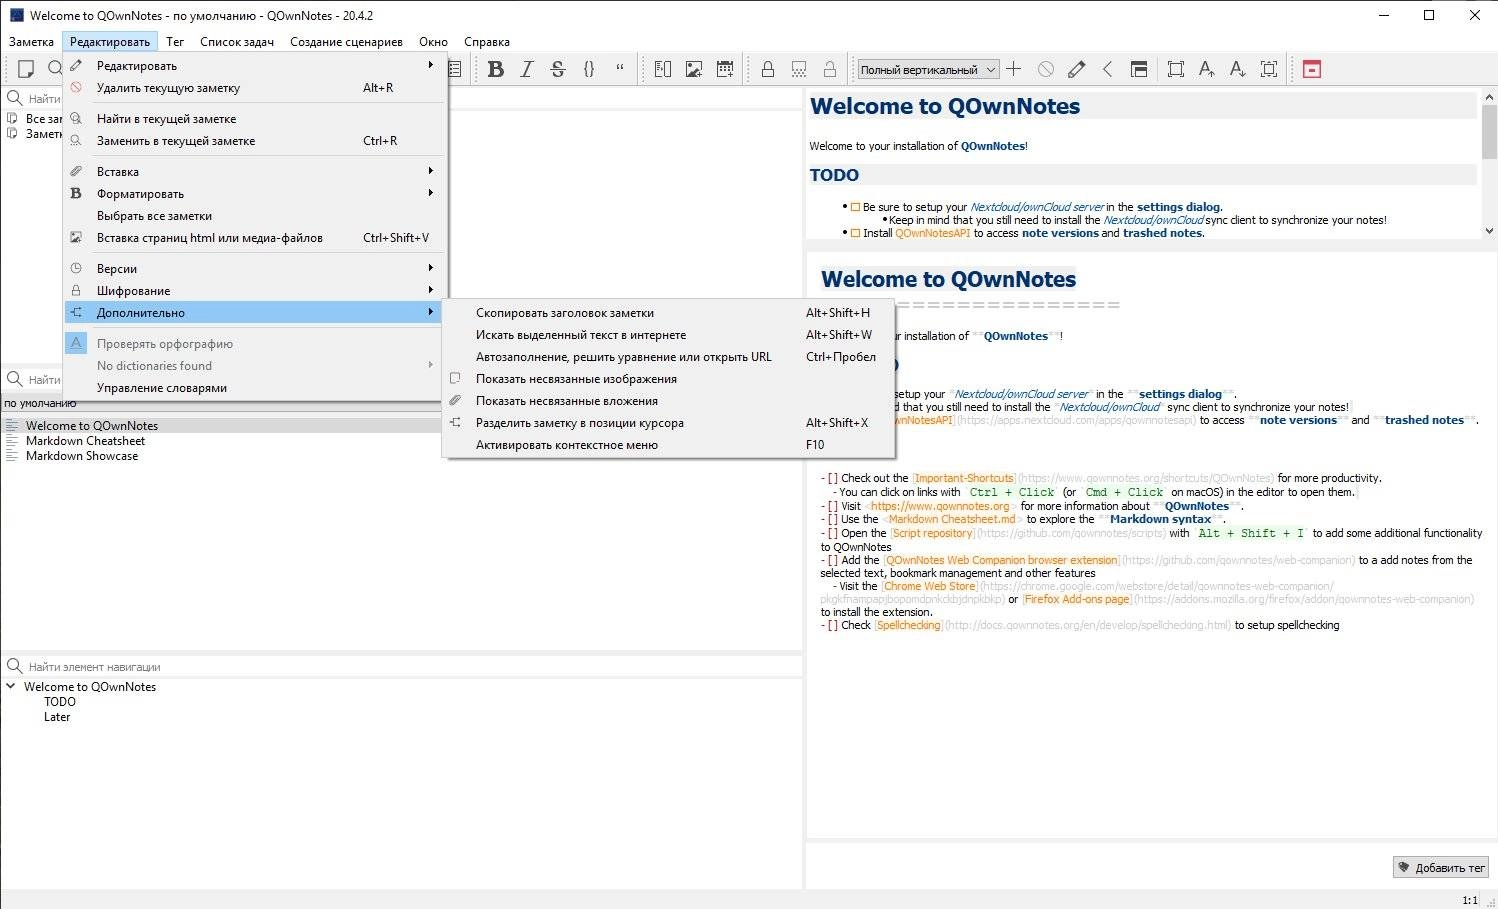Select Later item in navigation tree

click(57, 717)
